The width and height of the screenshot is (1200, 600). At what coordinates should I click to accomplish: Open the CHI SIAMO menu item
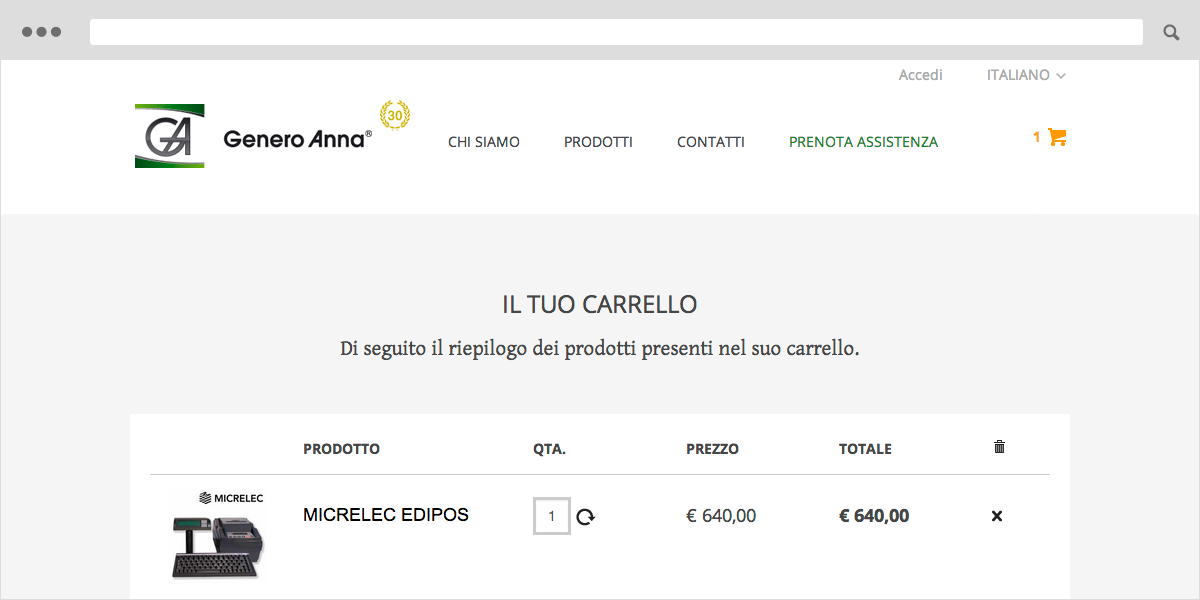point(484,142)
